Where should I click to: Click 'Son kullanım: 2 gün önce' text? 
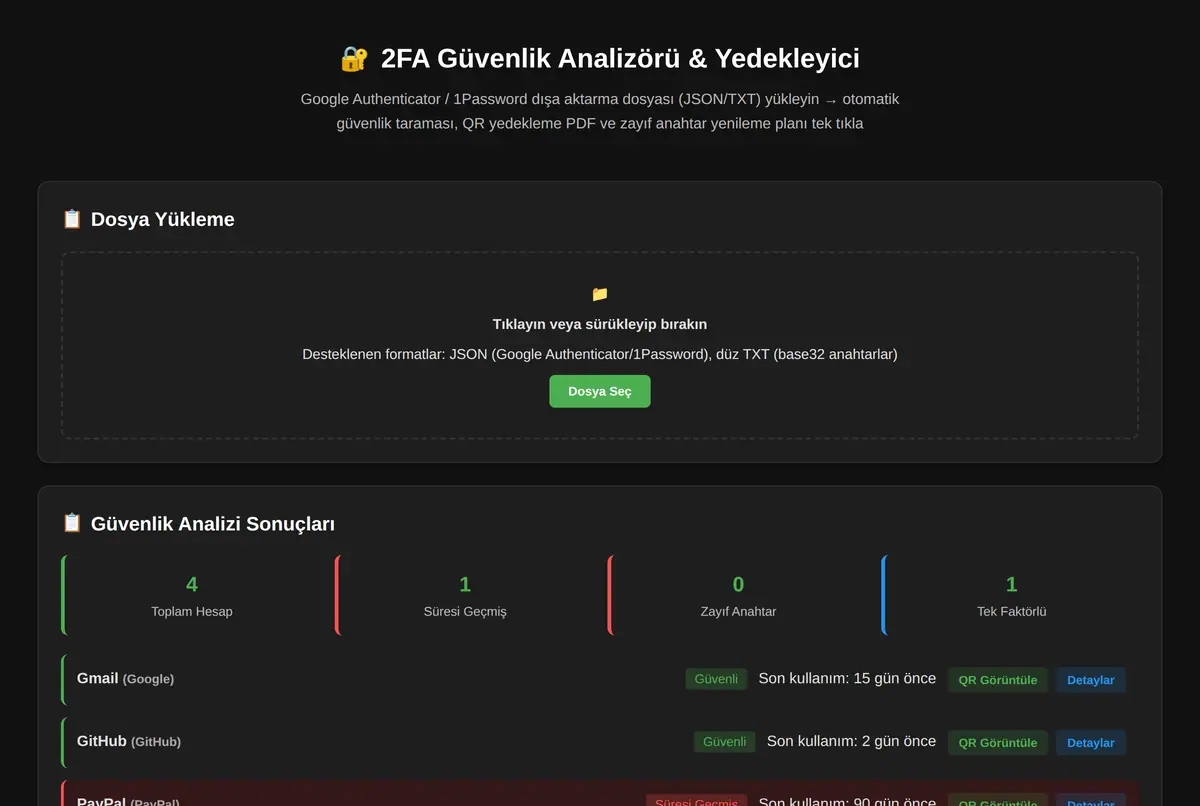pyautogui.click(x=851, y=741)
